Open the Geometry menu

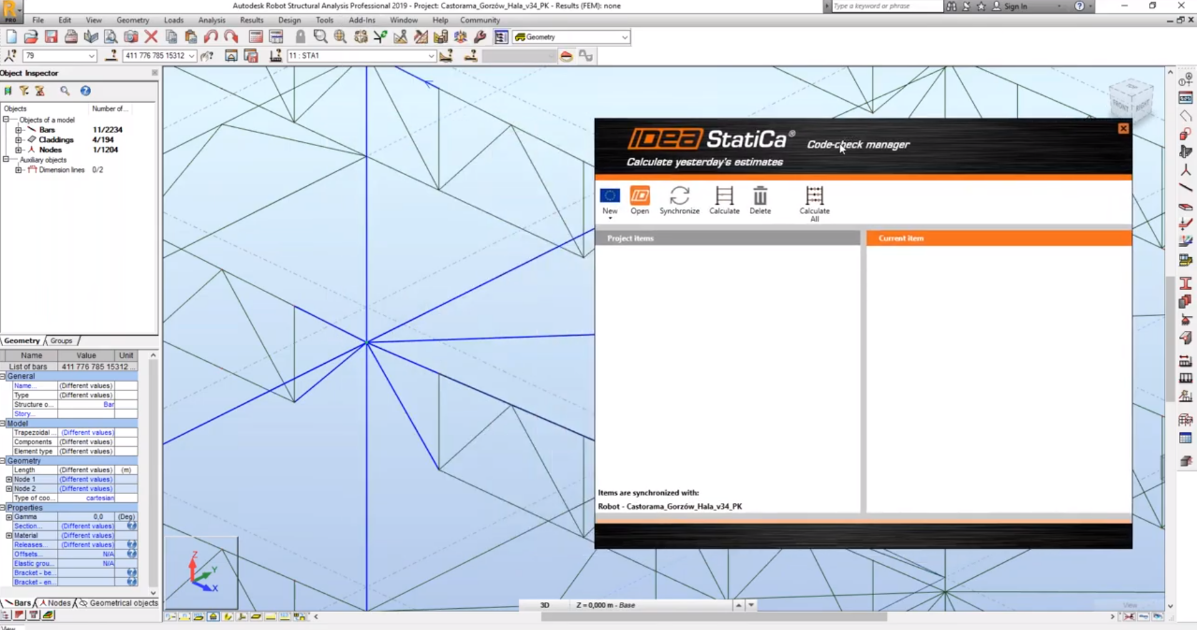coord(133,20)
